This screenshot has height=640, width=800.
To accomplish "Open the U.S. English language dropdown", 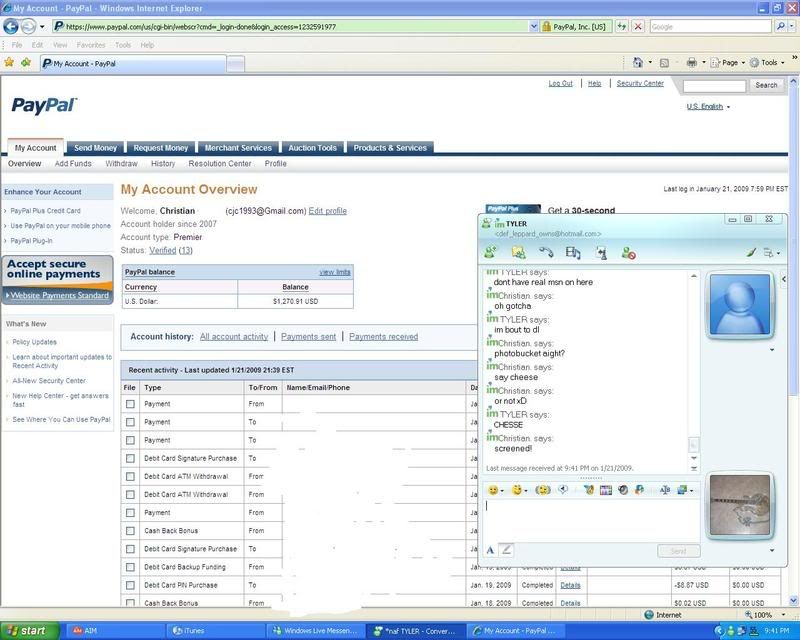I will 708,106.
